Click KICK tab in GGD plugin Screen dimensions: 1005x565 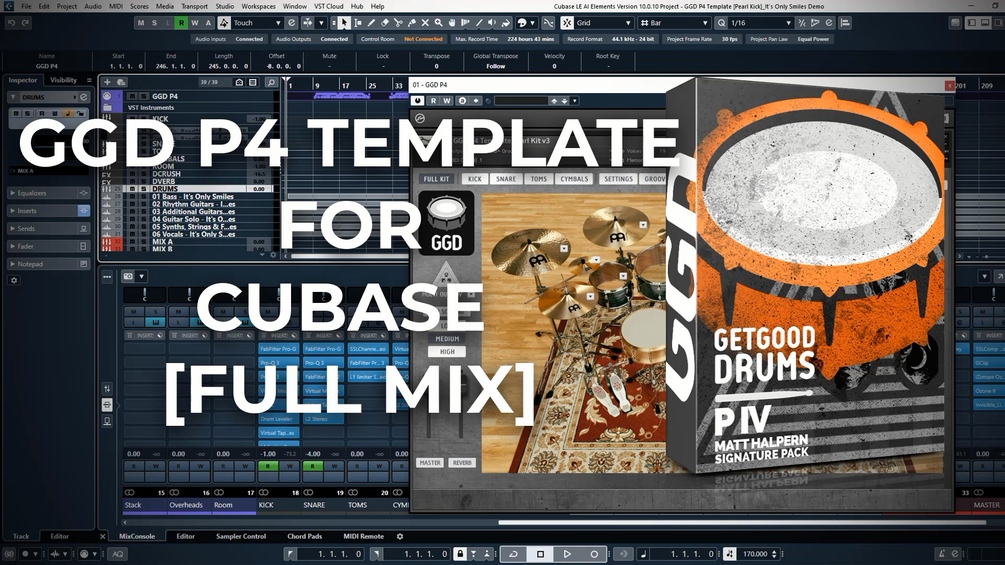click(x=475, y=179)
